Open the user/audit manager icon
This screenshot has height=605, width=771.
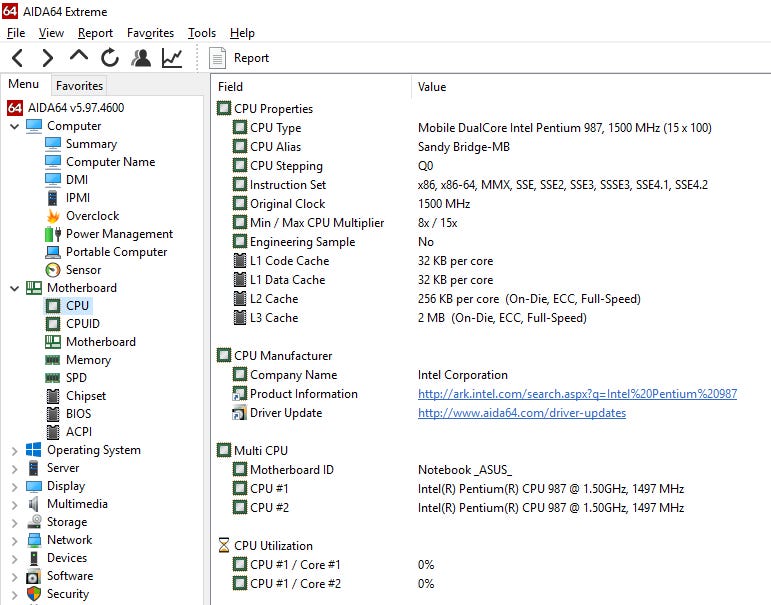coord(141,58)
